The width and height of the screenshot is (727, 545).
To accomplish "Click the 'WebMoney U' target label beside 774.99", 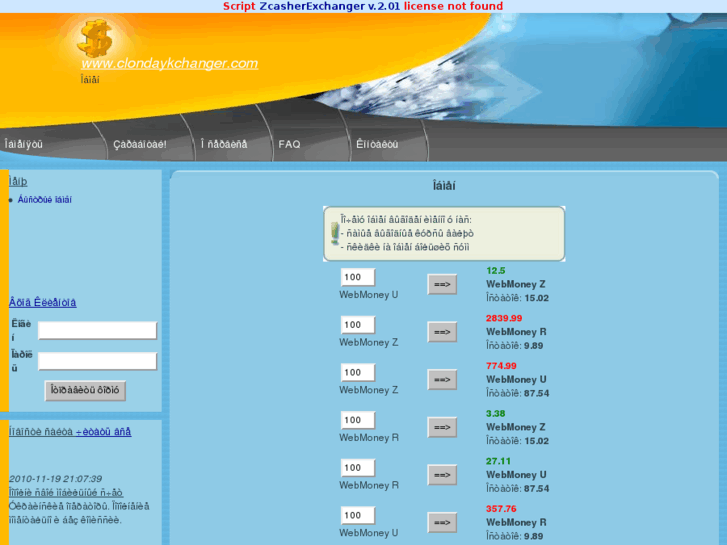I will (516, 379).
